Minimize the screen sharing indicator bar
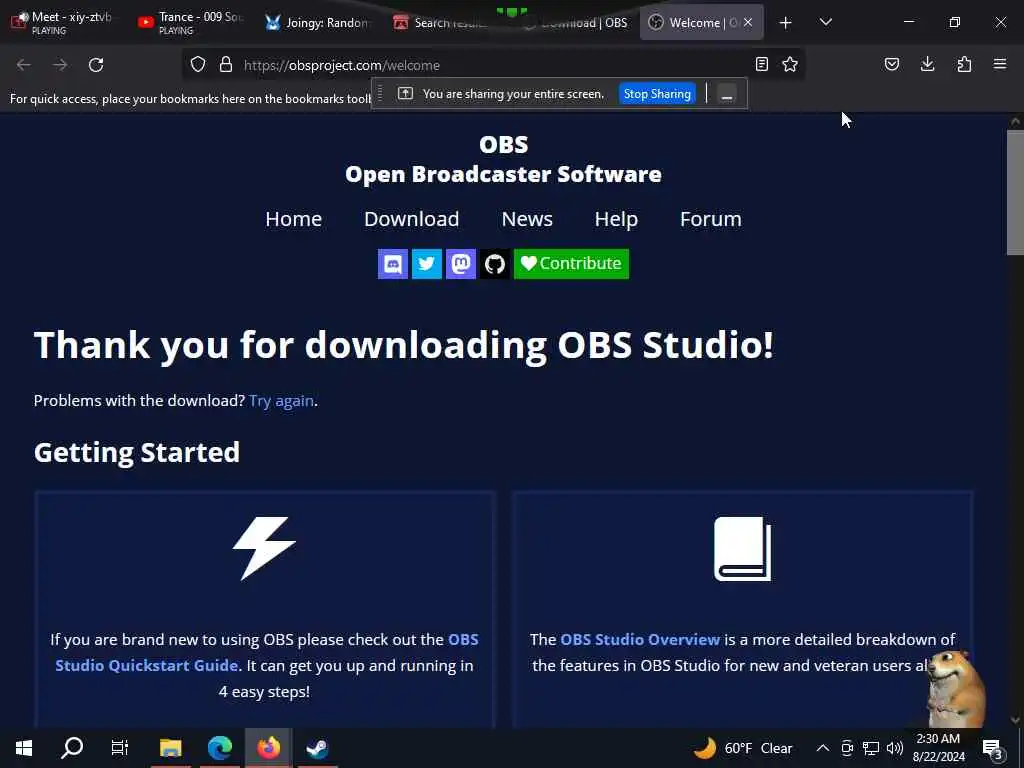Viewport: 1024px width, 768px height. (x=727, y=94)
